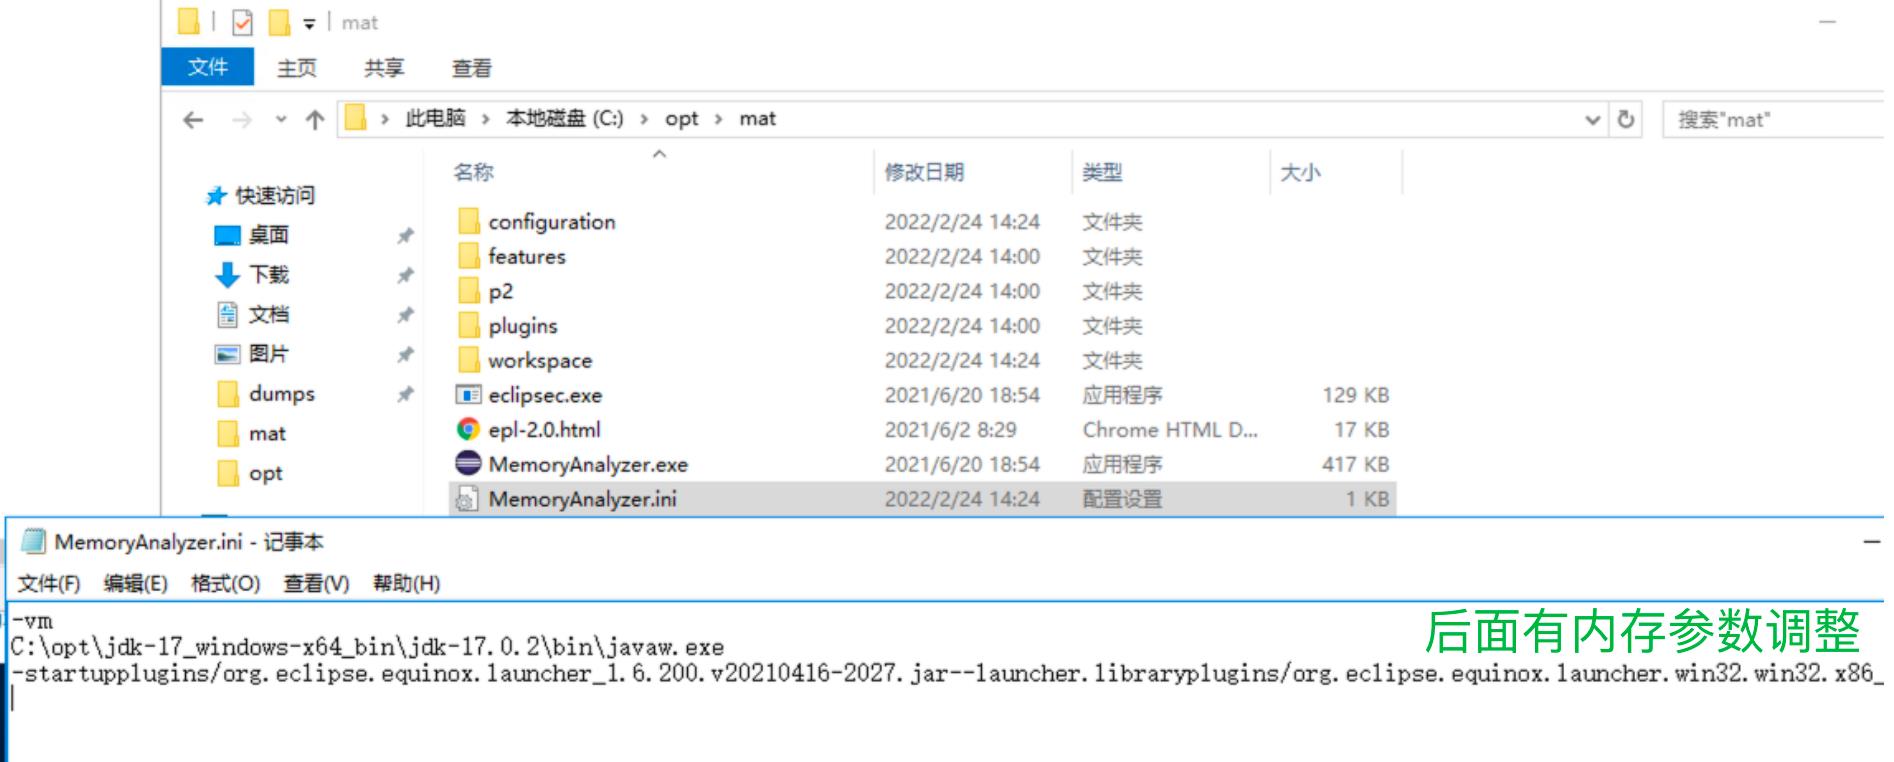The image size is (1894, 762).
Task: Open Notepad 查看(V) menu
Action: 316,583
